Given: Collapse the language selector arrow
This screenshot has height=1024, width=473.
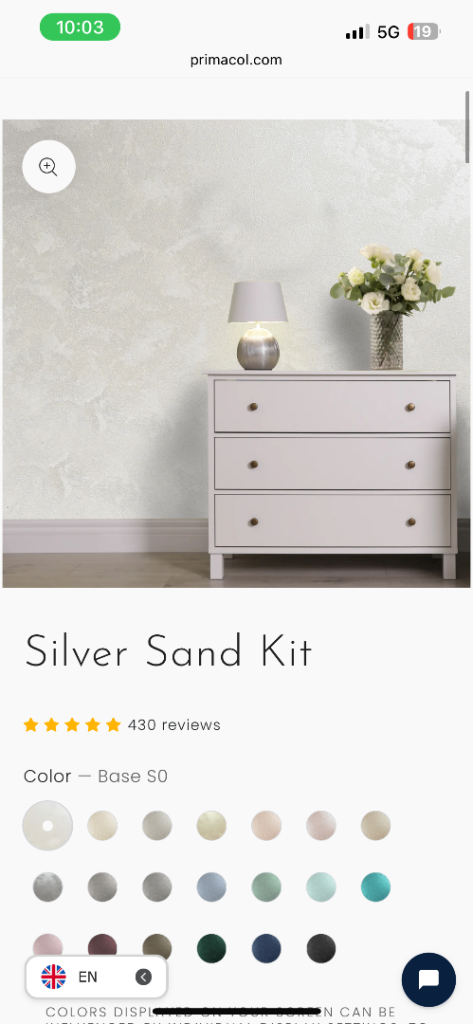Looking at the screenshot, I should coord(143,977).
